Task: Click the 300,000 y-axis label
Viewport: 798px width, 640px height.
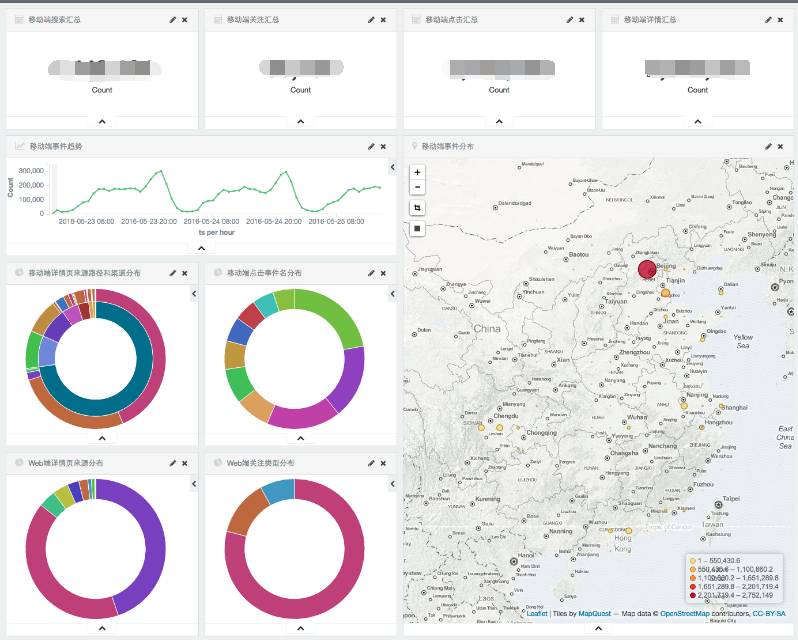Action: pyautogui.click(x=31, y=170)
